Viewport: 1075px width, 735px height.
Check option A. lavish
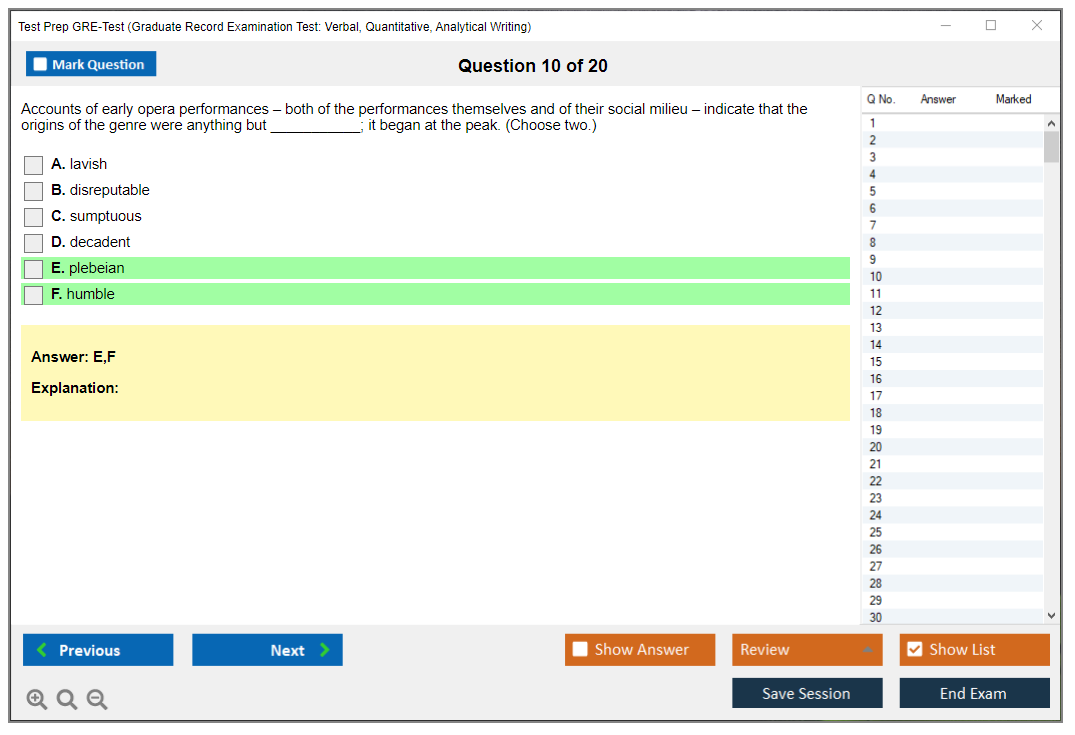point(34,165)
